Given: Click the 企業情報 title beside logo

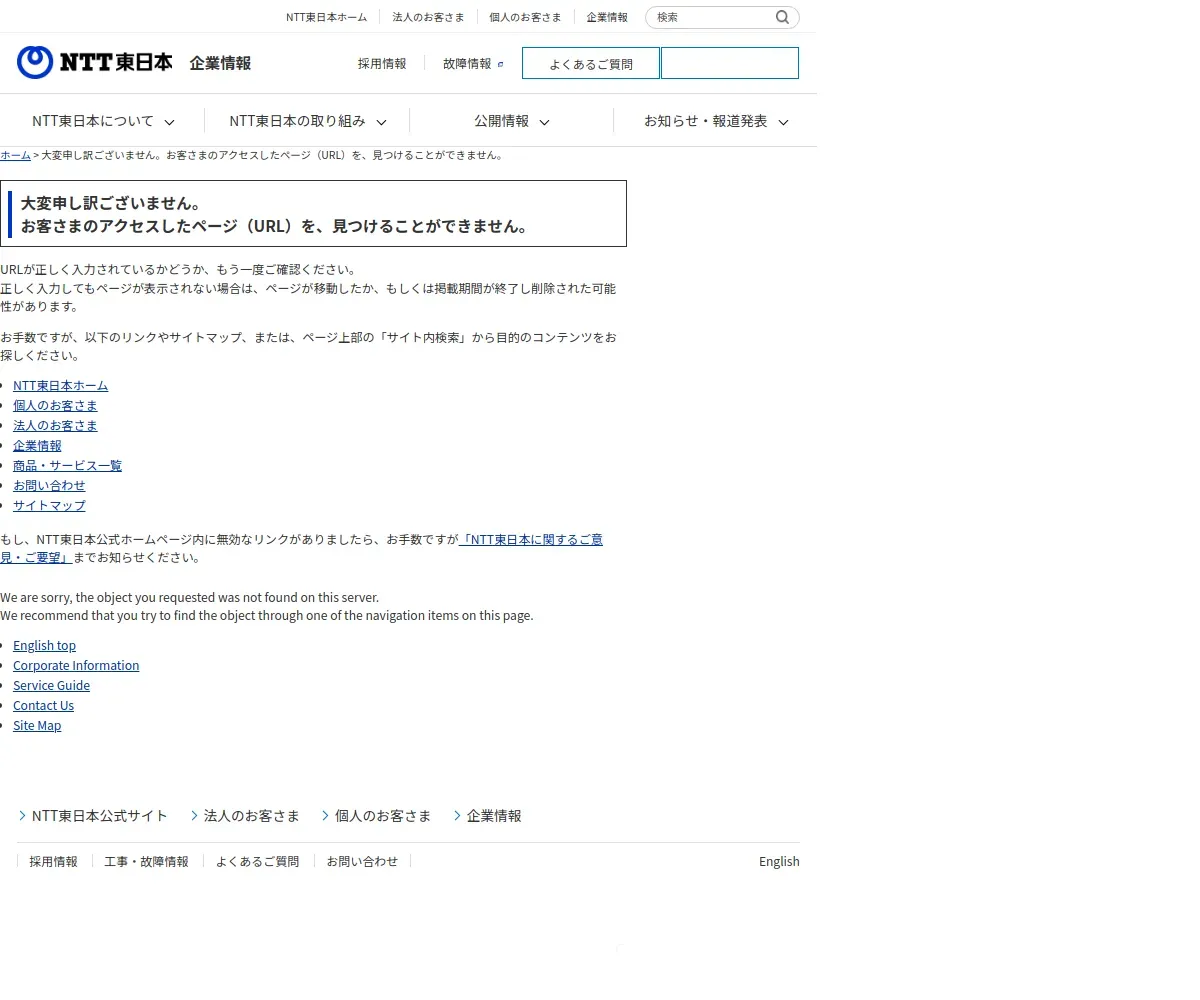Looking at the screenshot, I should (220, 63).
